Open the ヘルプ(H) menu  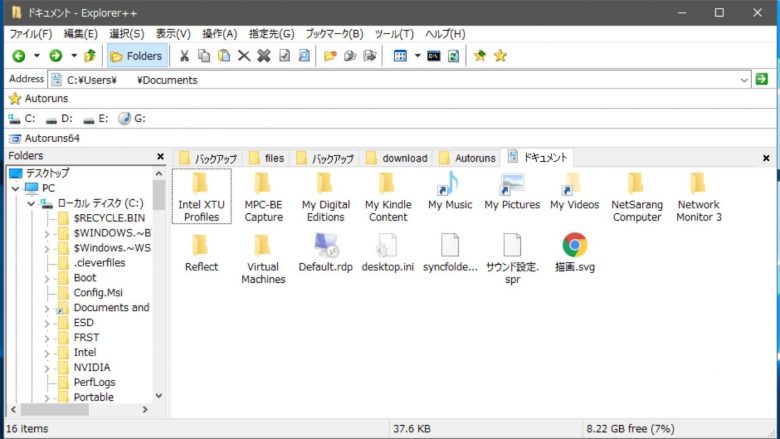tap(445, 34)
